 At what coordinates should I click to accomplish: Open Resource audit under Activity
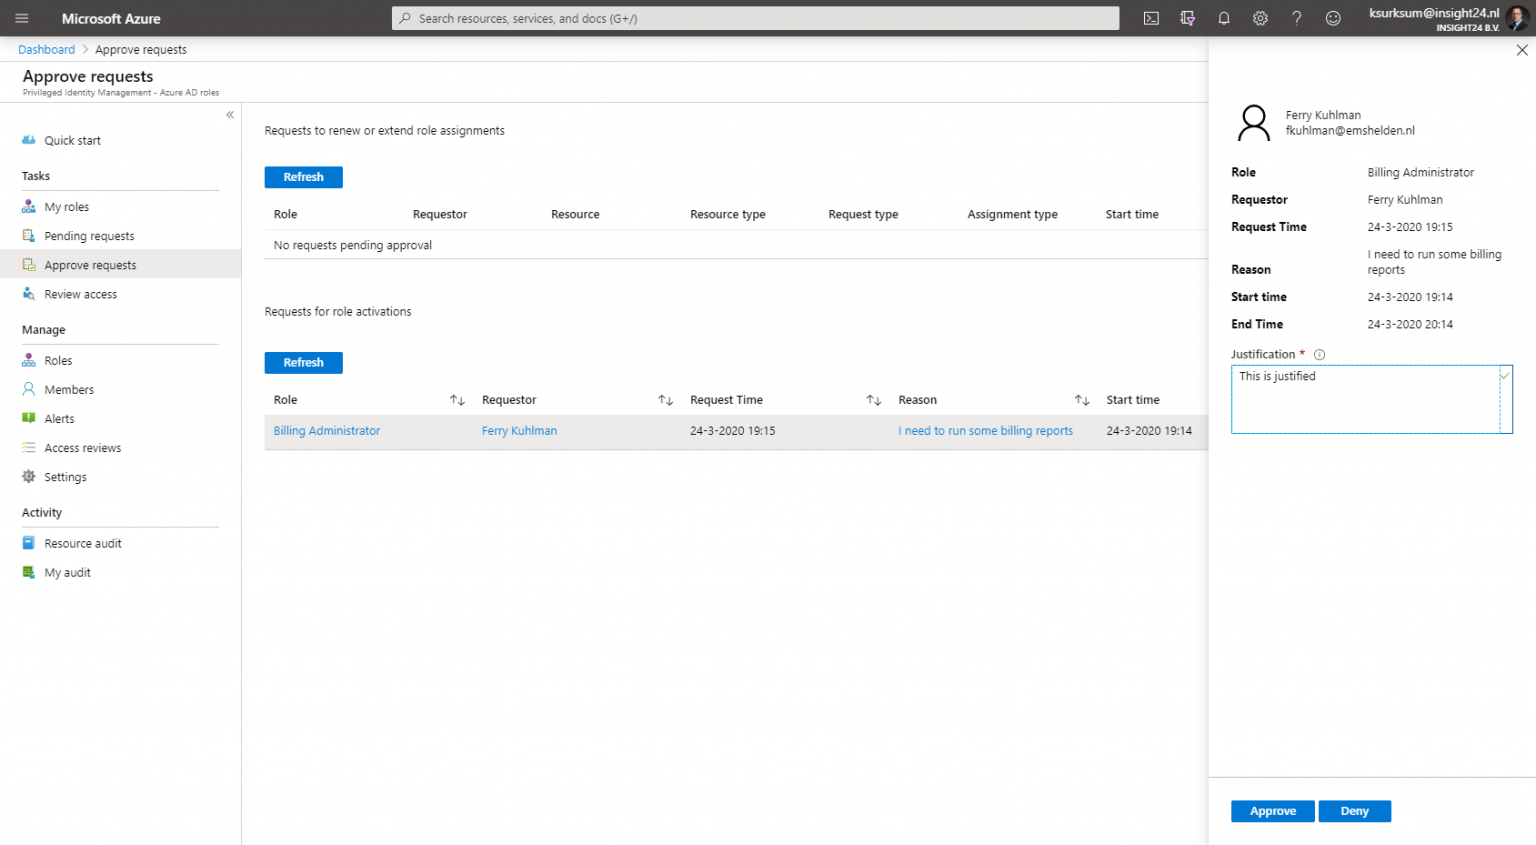pyautogui.click(x=83, y=543)
